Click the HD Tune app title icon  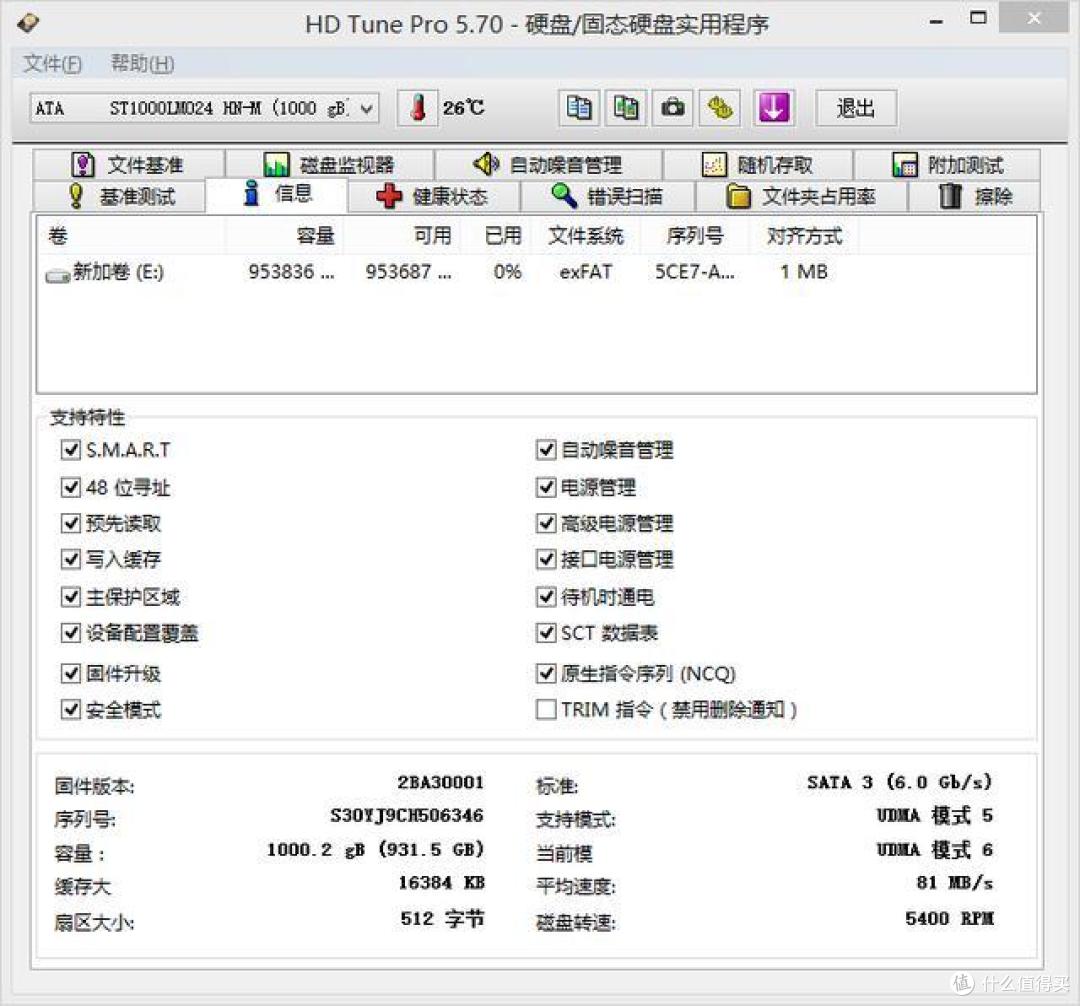[x=28, y=23]
